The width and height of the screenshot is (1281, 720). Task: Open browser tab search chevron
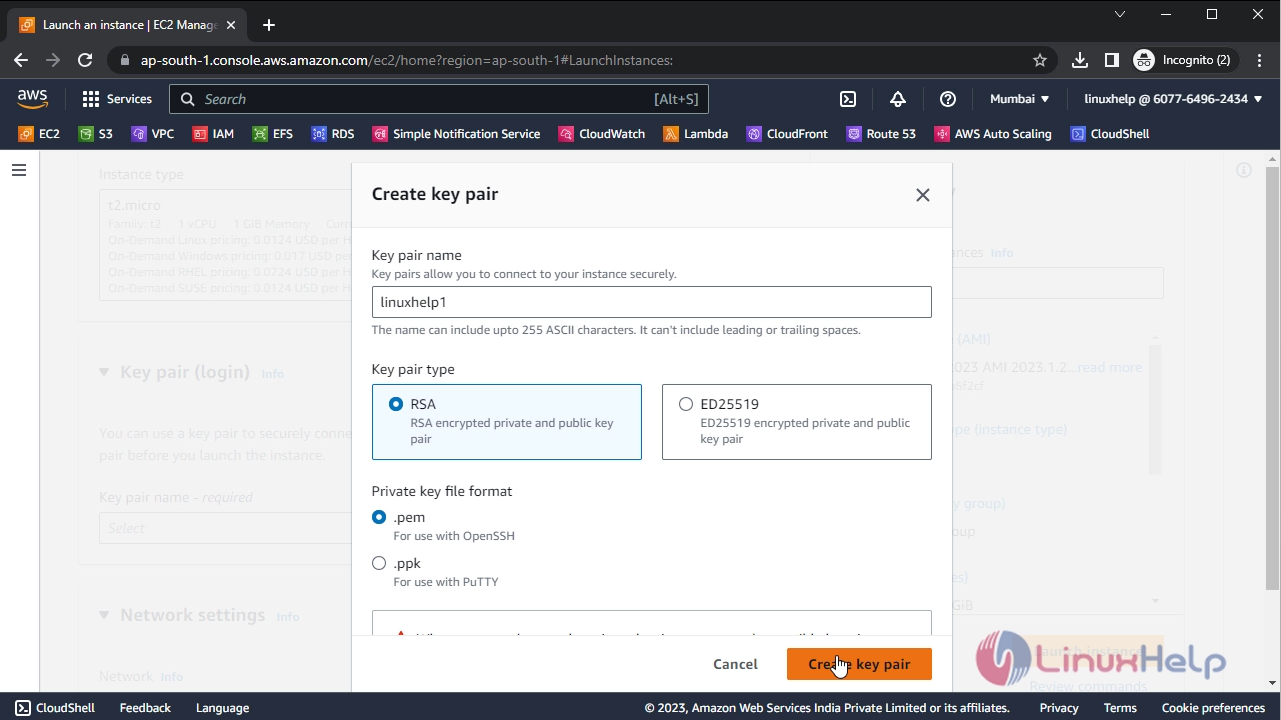click(x=1120, y=14)
